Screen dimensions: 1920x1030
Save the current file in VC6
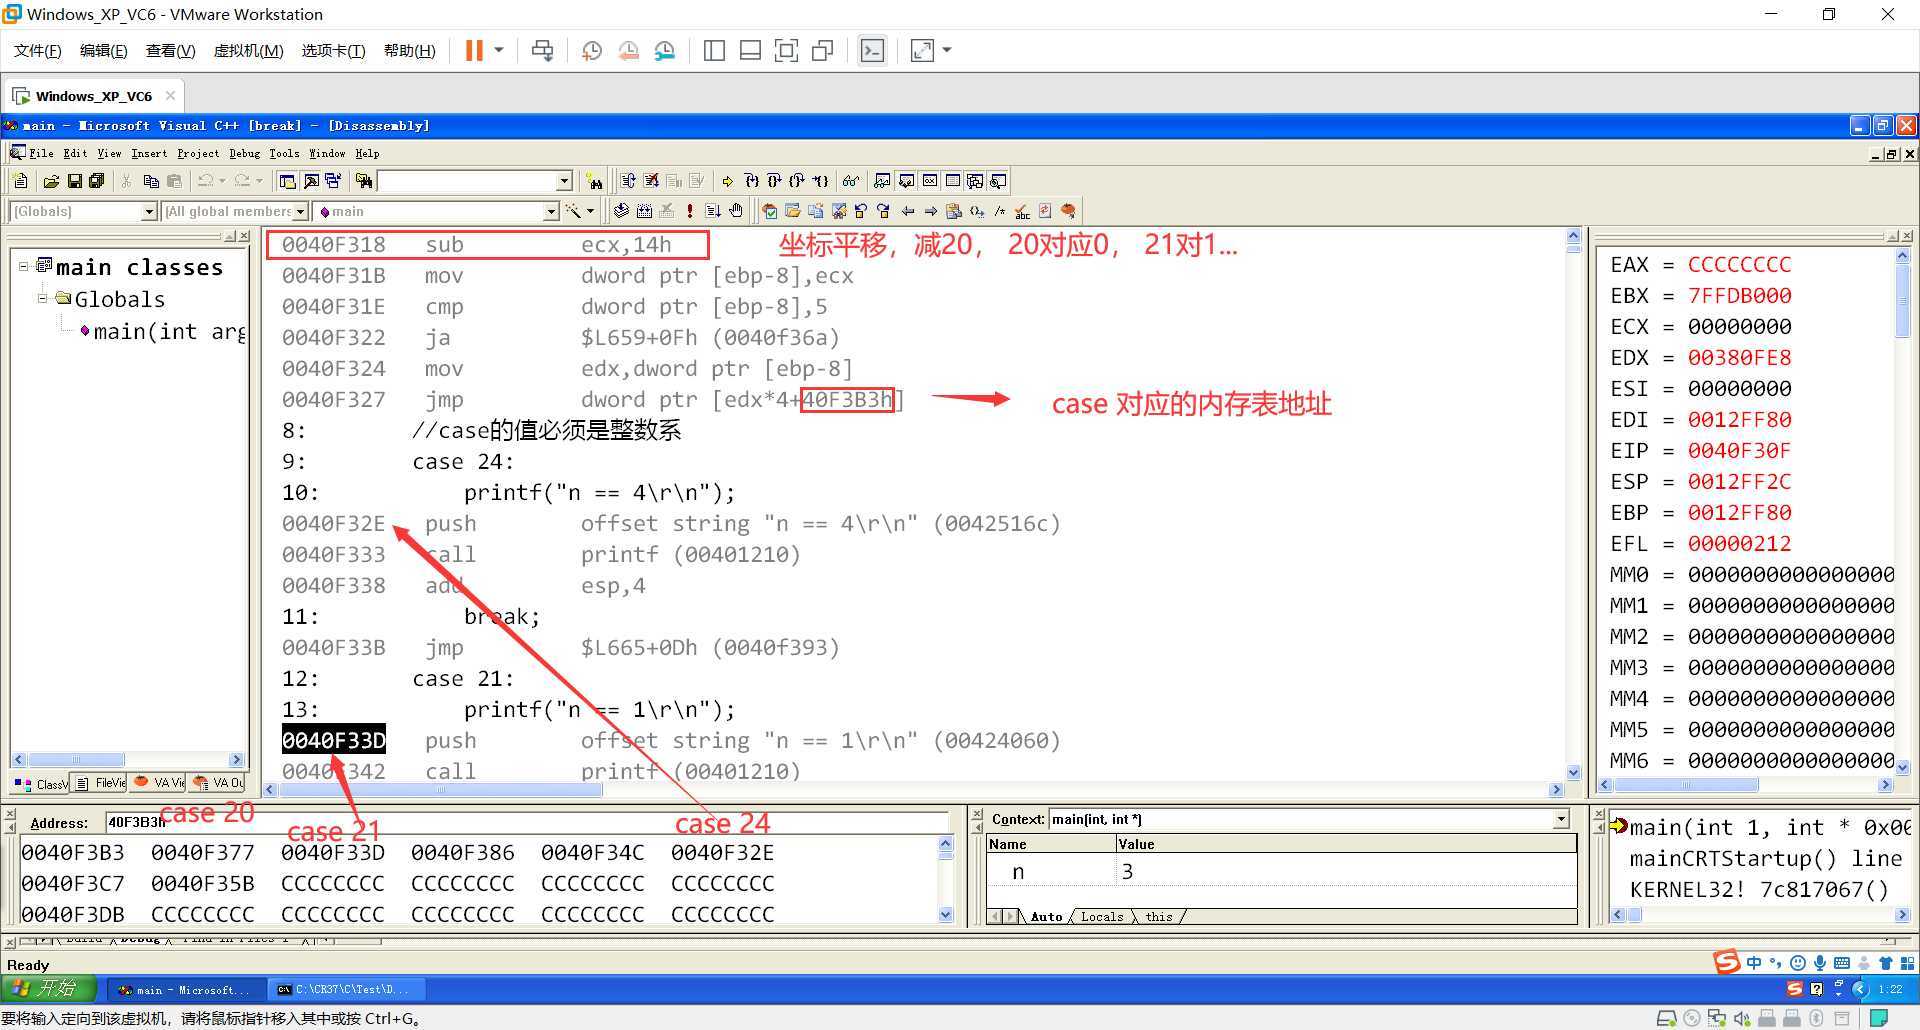pyautogui.click(x=74, y=181)
